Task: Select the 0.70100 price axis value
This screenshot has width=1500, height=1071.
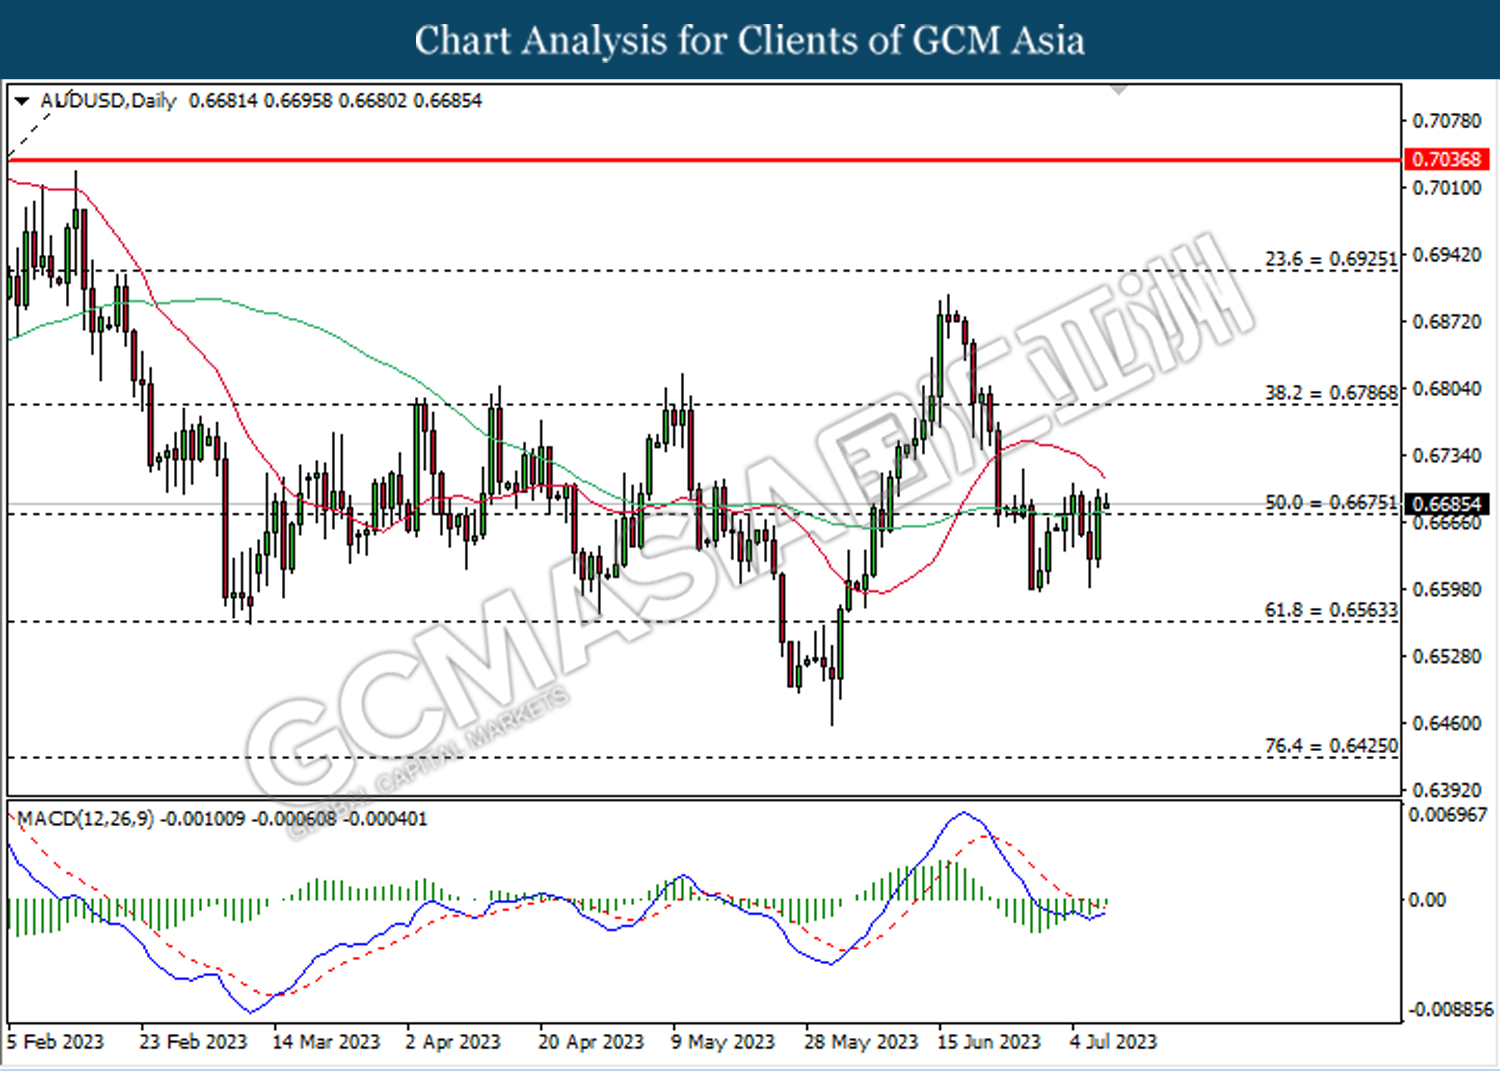Action: tap(1447, 188)
